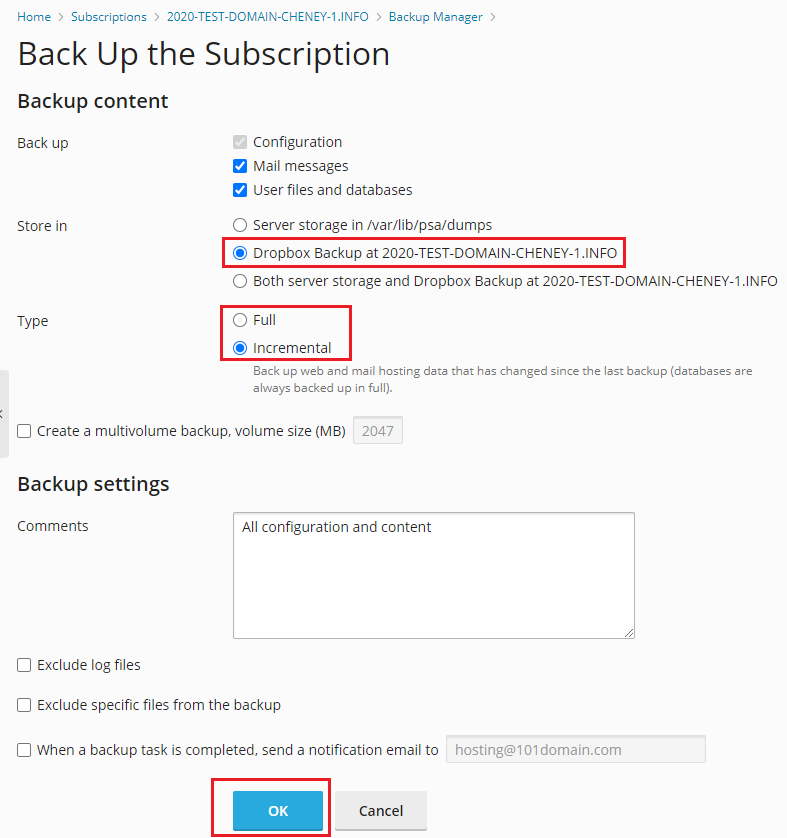This screenshot has height=838, width=787.
Task: Open the Subscriptions breadcrumb link
Action: click(108, 17)
